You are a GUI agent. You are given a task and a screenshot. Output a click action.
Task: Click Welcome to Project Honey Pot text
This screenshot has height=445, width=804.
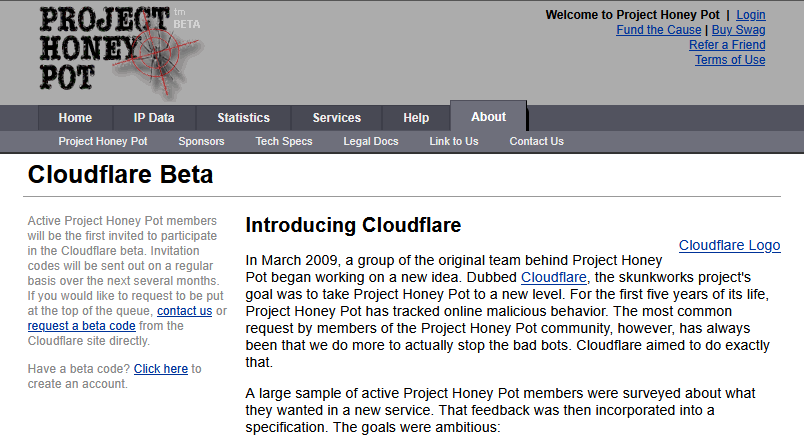click(x=632, y=15)
